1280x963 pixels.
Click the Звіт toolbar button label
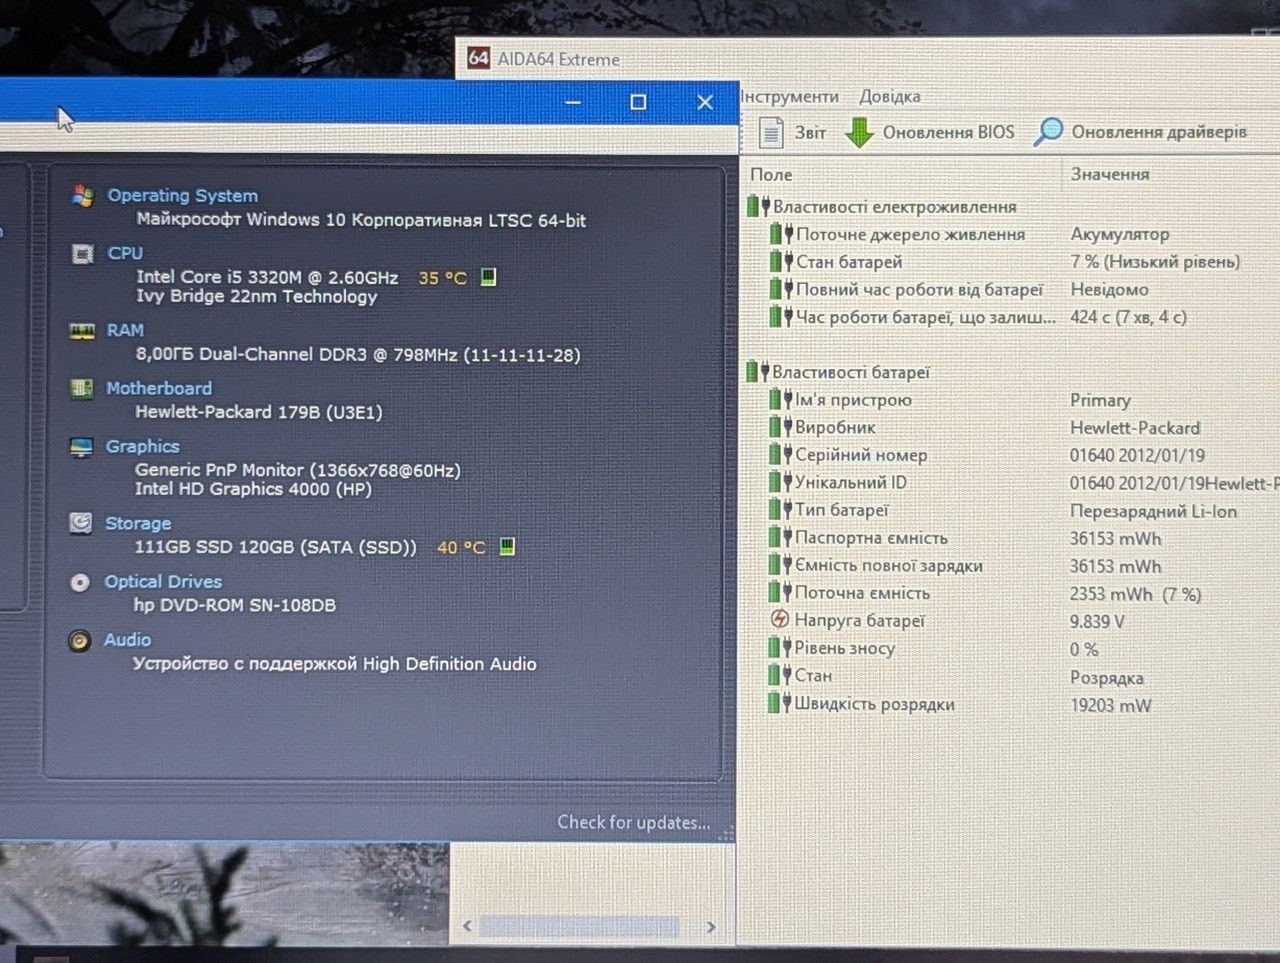(810, 132)
